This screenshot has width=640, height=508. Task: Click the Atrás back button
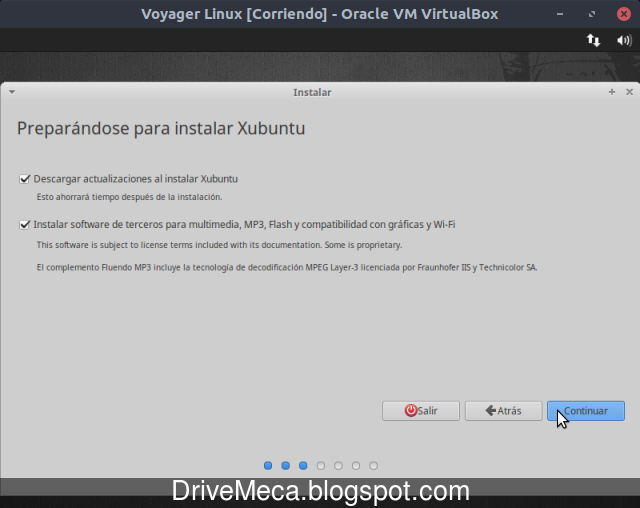[x=503, y=410]
